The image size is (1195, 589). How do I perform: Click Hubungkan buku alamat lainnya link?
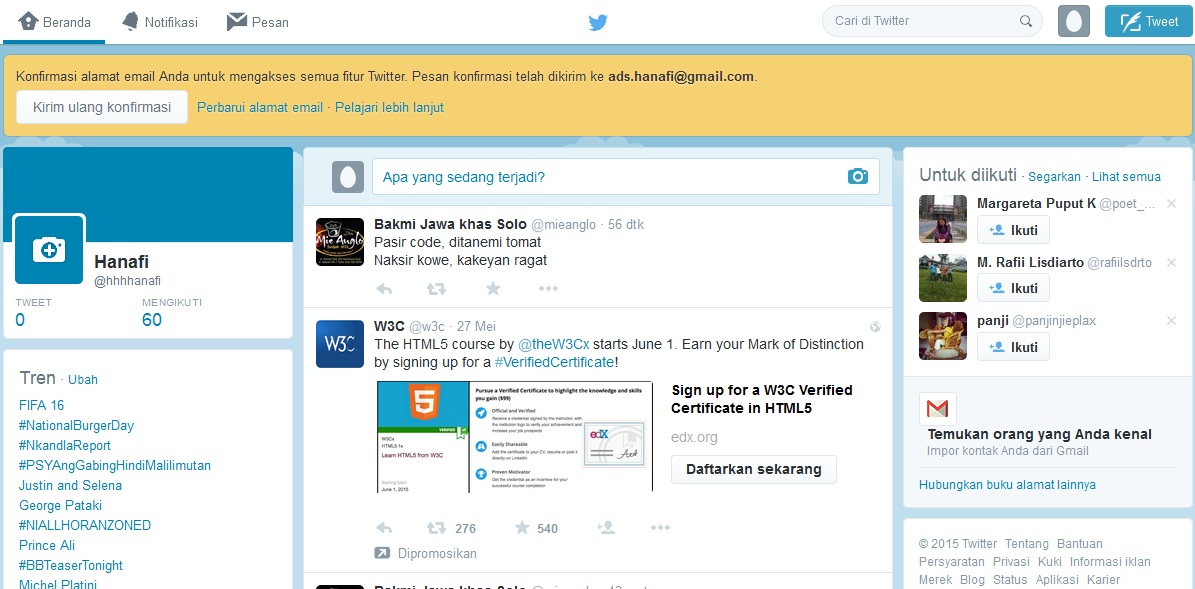pos(1008,485)
